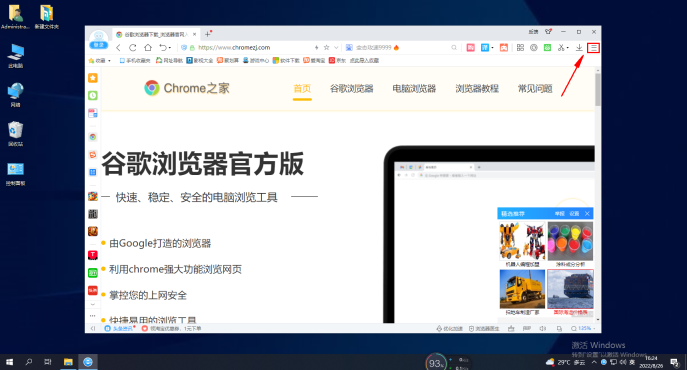The width and height of the screenshot is (687, 370).
Task: Expand sidebar chevron above the three dots
Action: [92, 304]
